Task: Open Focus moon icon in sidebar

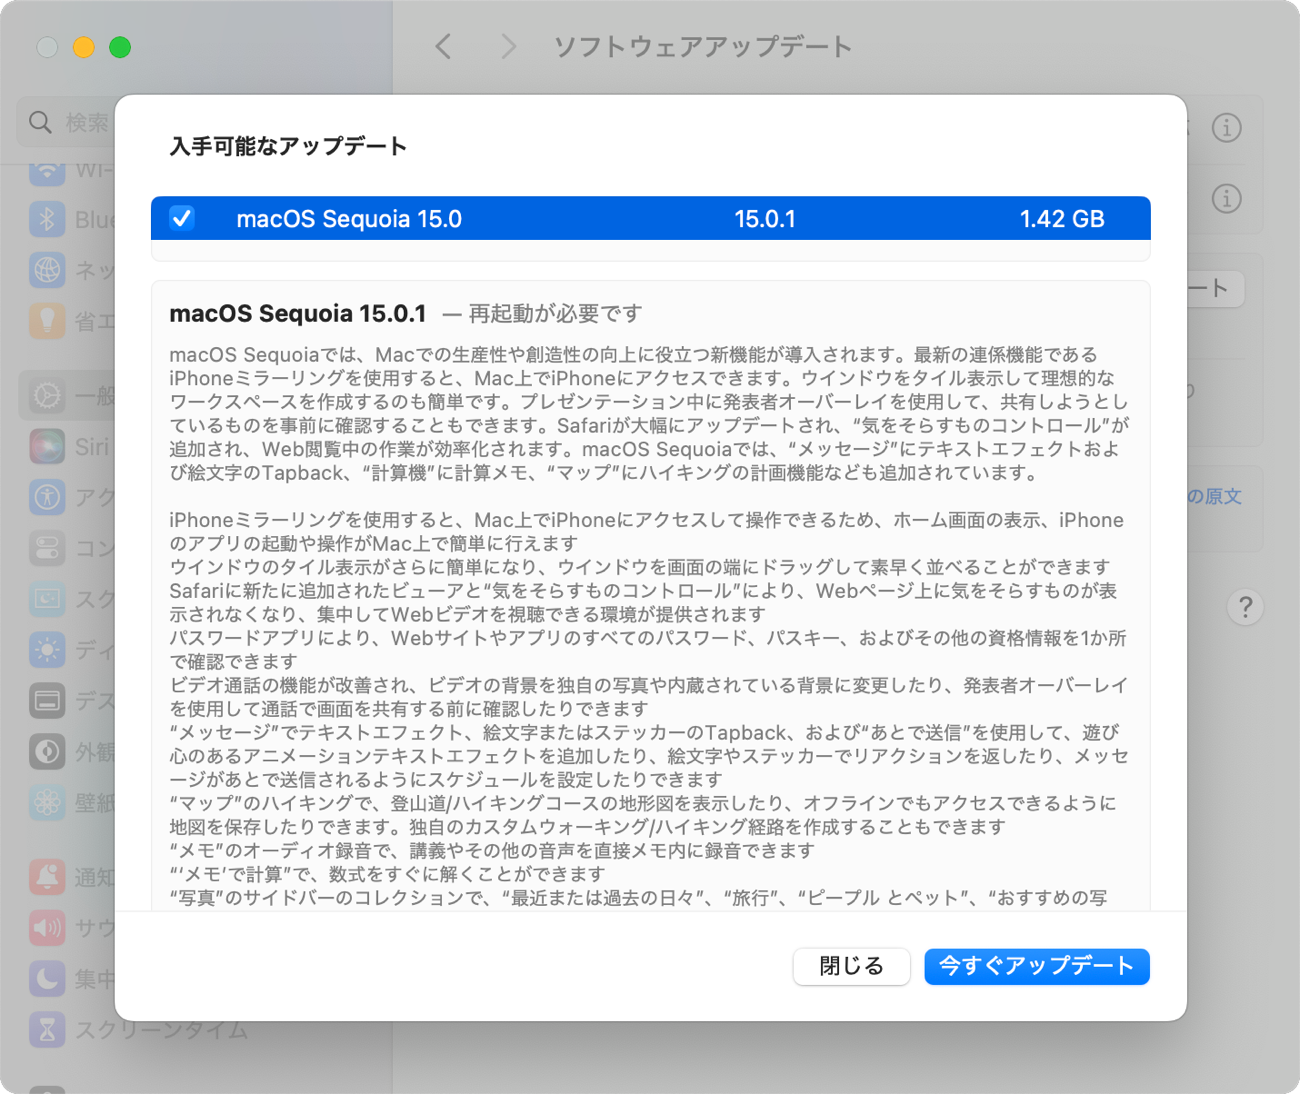Action: point(47,978)
